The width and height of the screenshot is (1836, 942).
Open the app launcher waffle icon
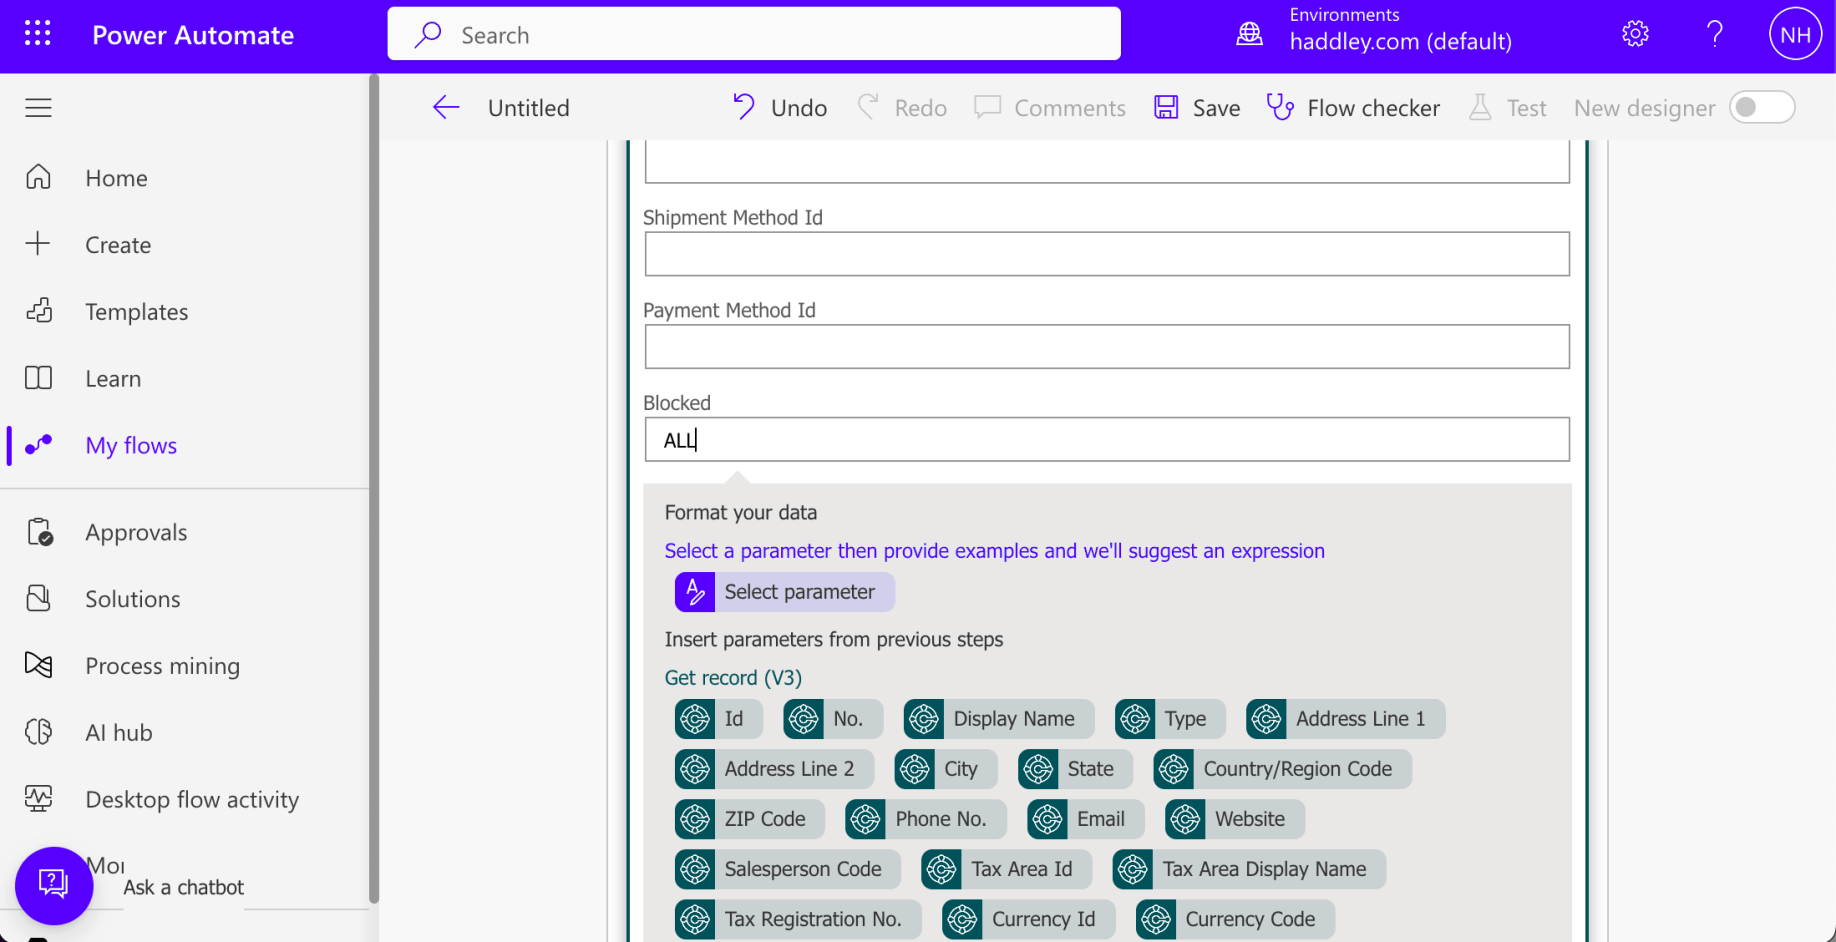[x=38, y=35]
